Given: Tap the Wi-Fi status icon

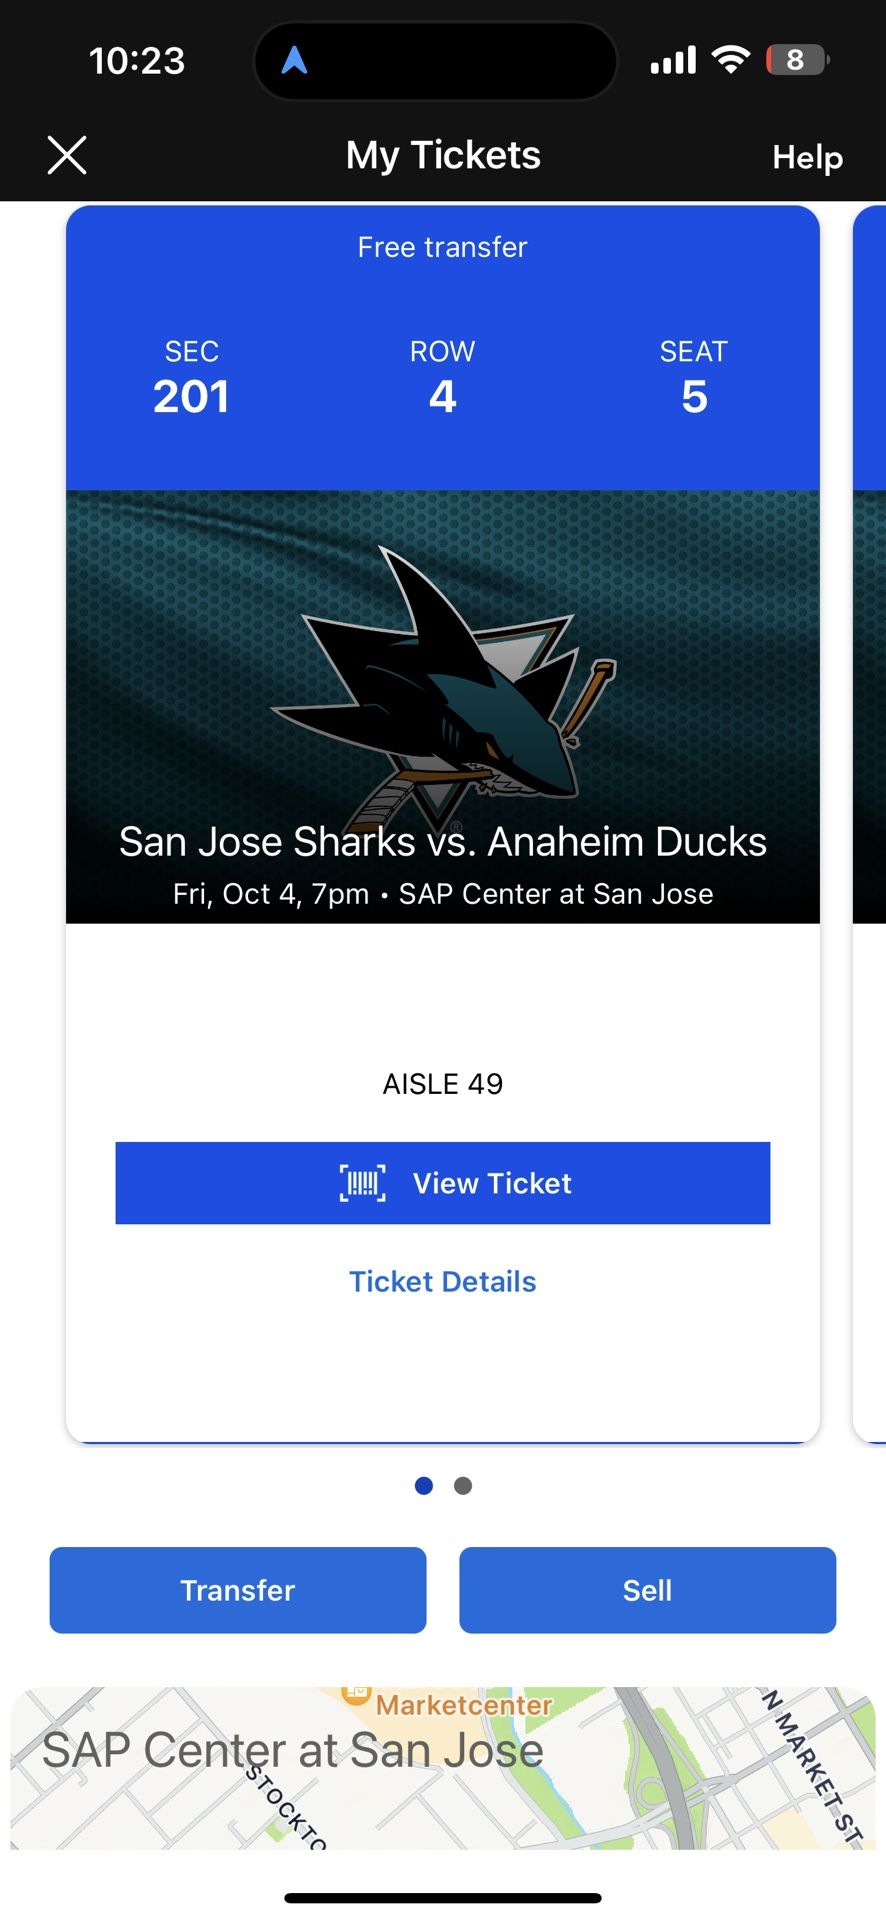Looking at the screenshot, I should click(x=731, y=60).
